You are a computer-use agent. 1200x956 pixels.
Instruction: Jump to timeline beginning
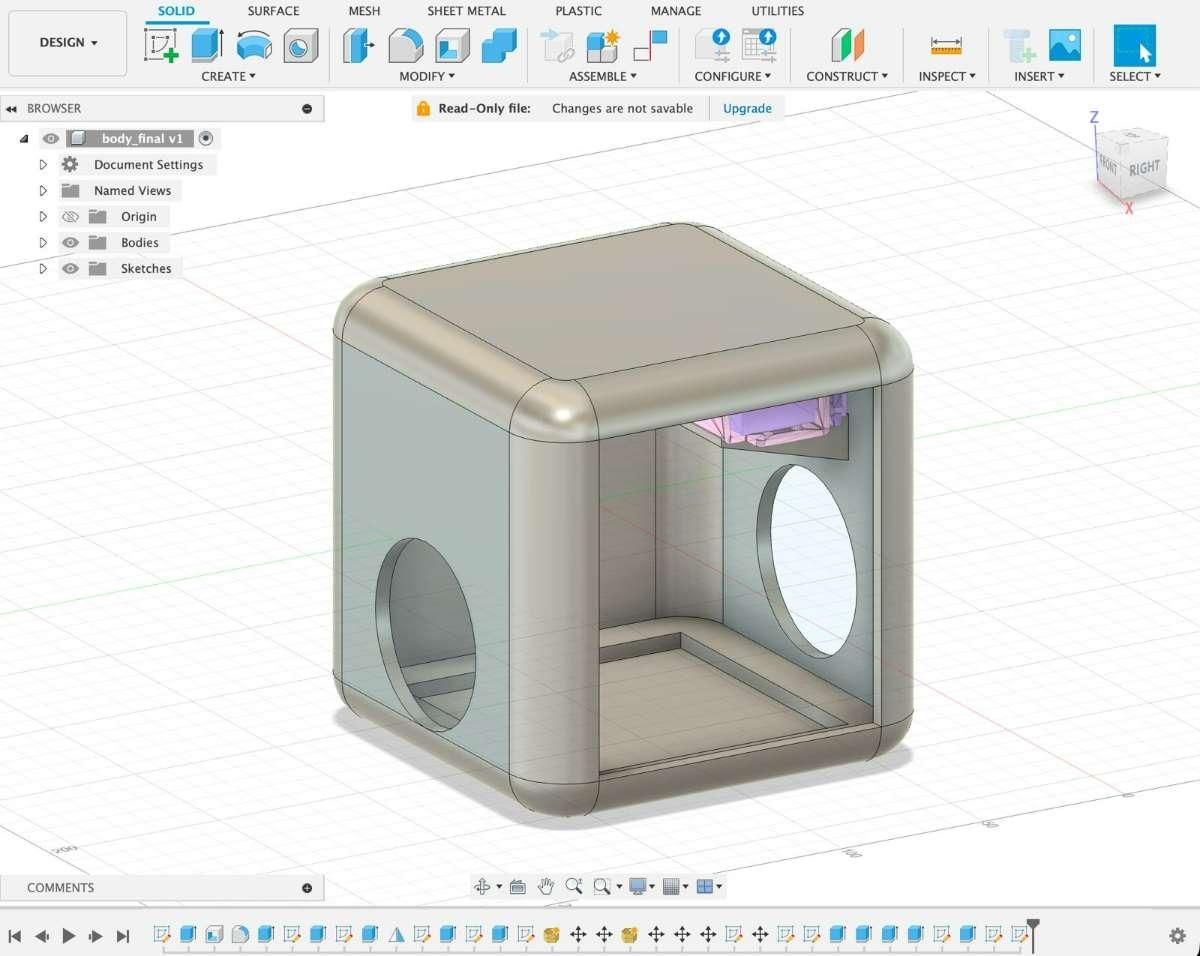[x=15, y=936]
